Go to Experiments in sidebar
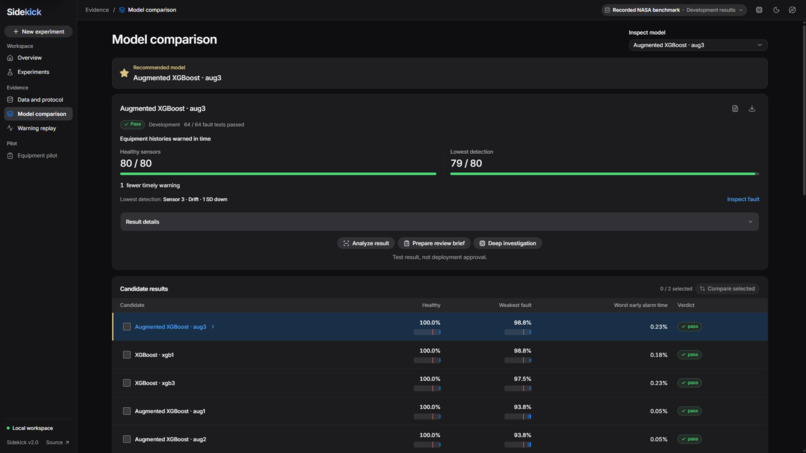The width and height of the screenshot is (806, 453). click(x=38, y=72)
